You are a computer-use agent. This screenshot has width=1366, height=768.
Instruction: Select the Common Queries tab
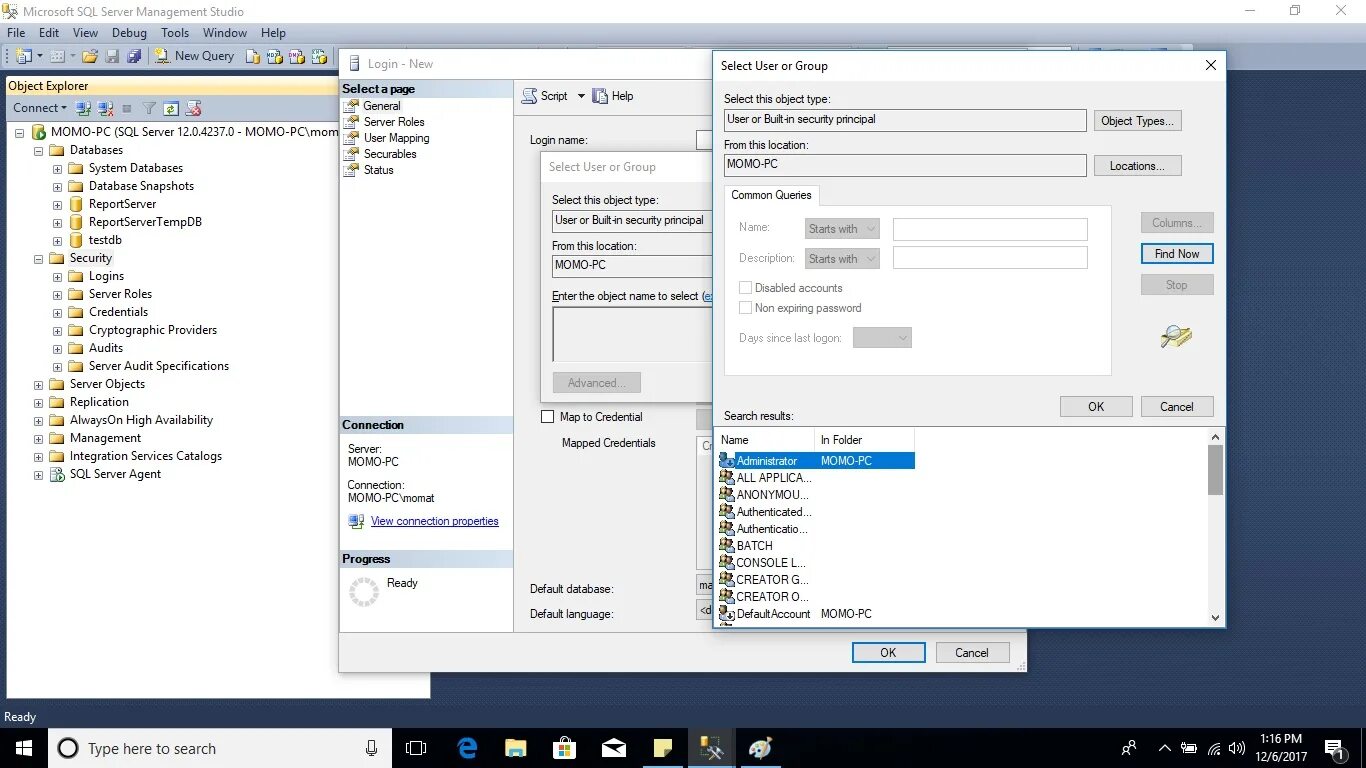[771, 195]
